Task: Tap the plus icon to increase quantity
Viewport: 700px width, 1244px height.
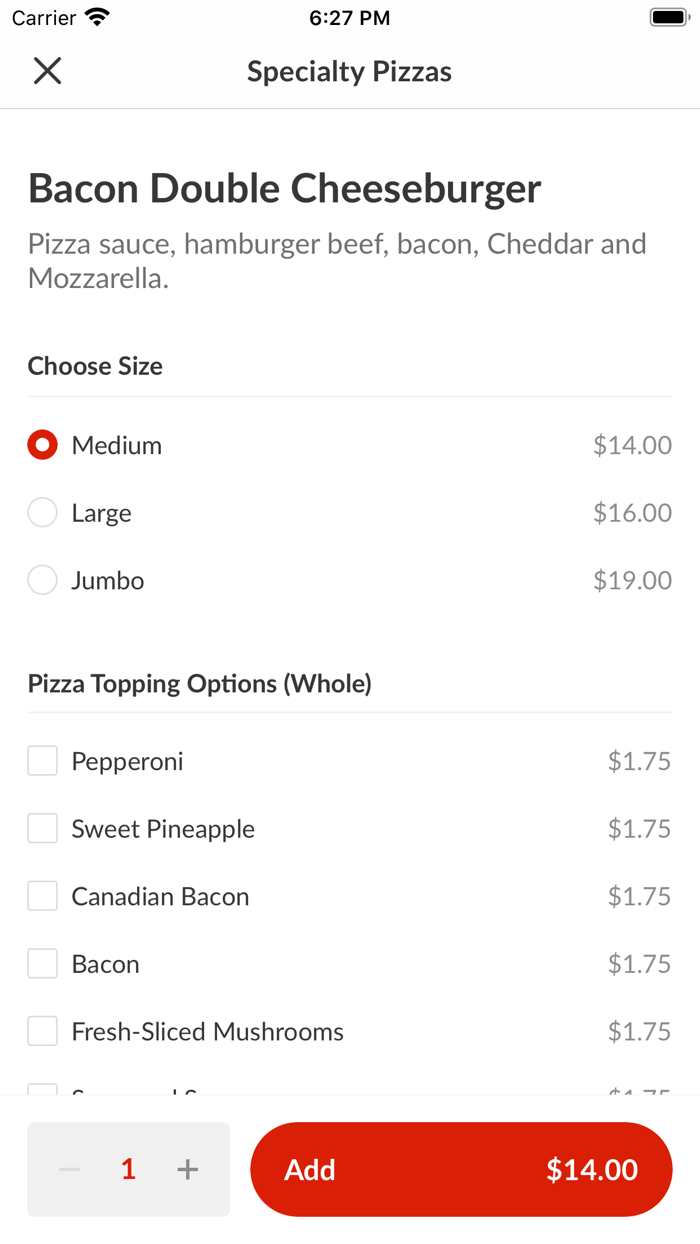Action: point(187,1168)
